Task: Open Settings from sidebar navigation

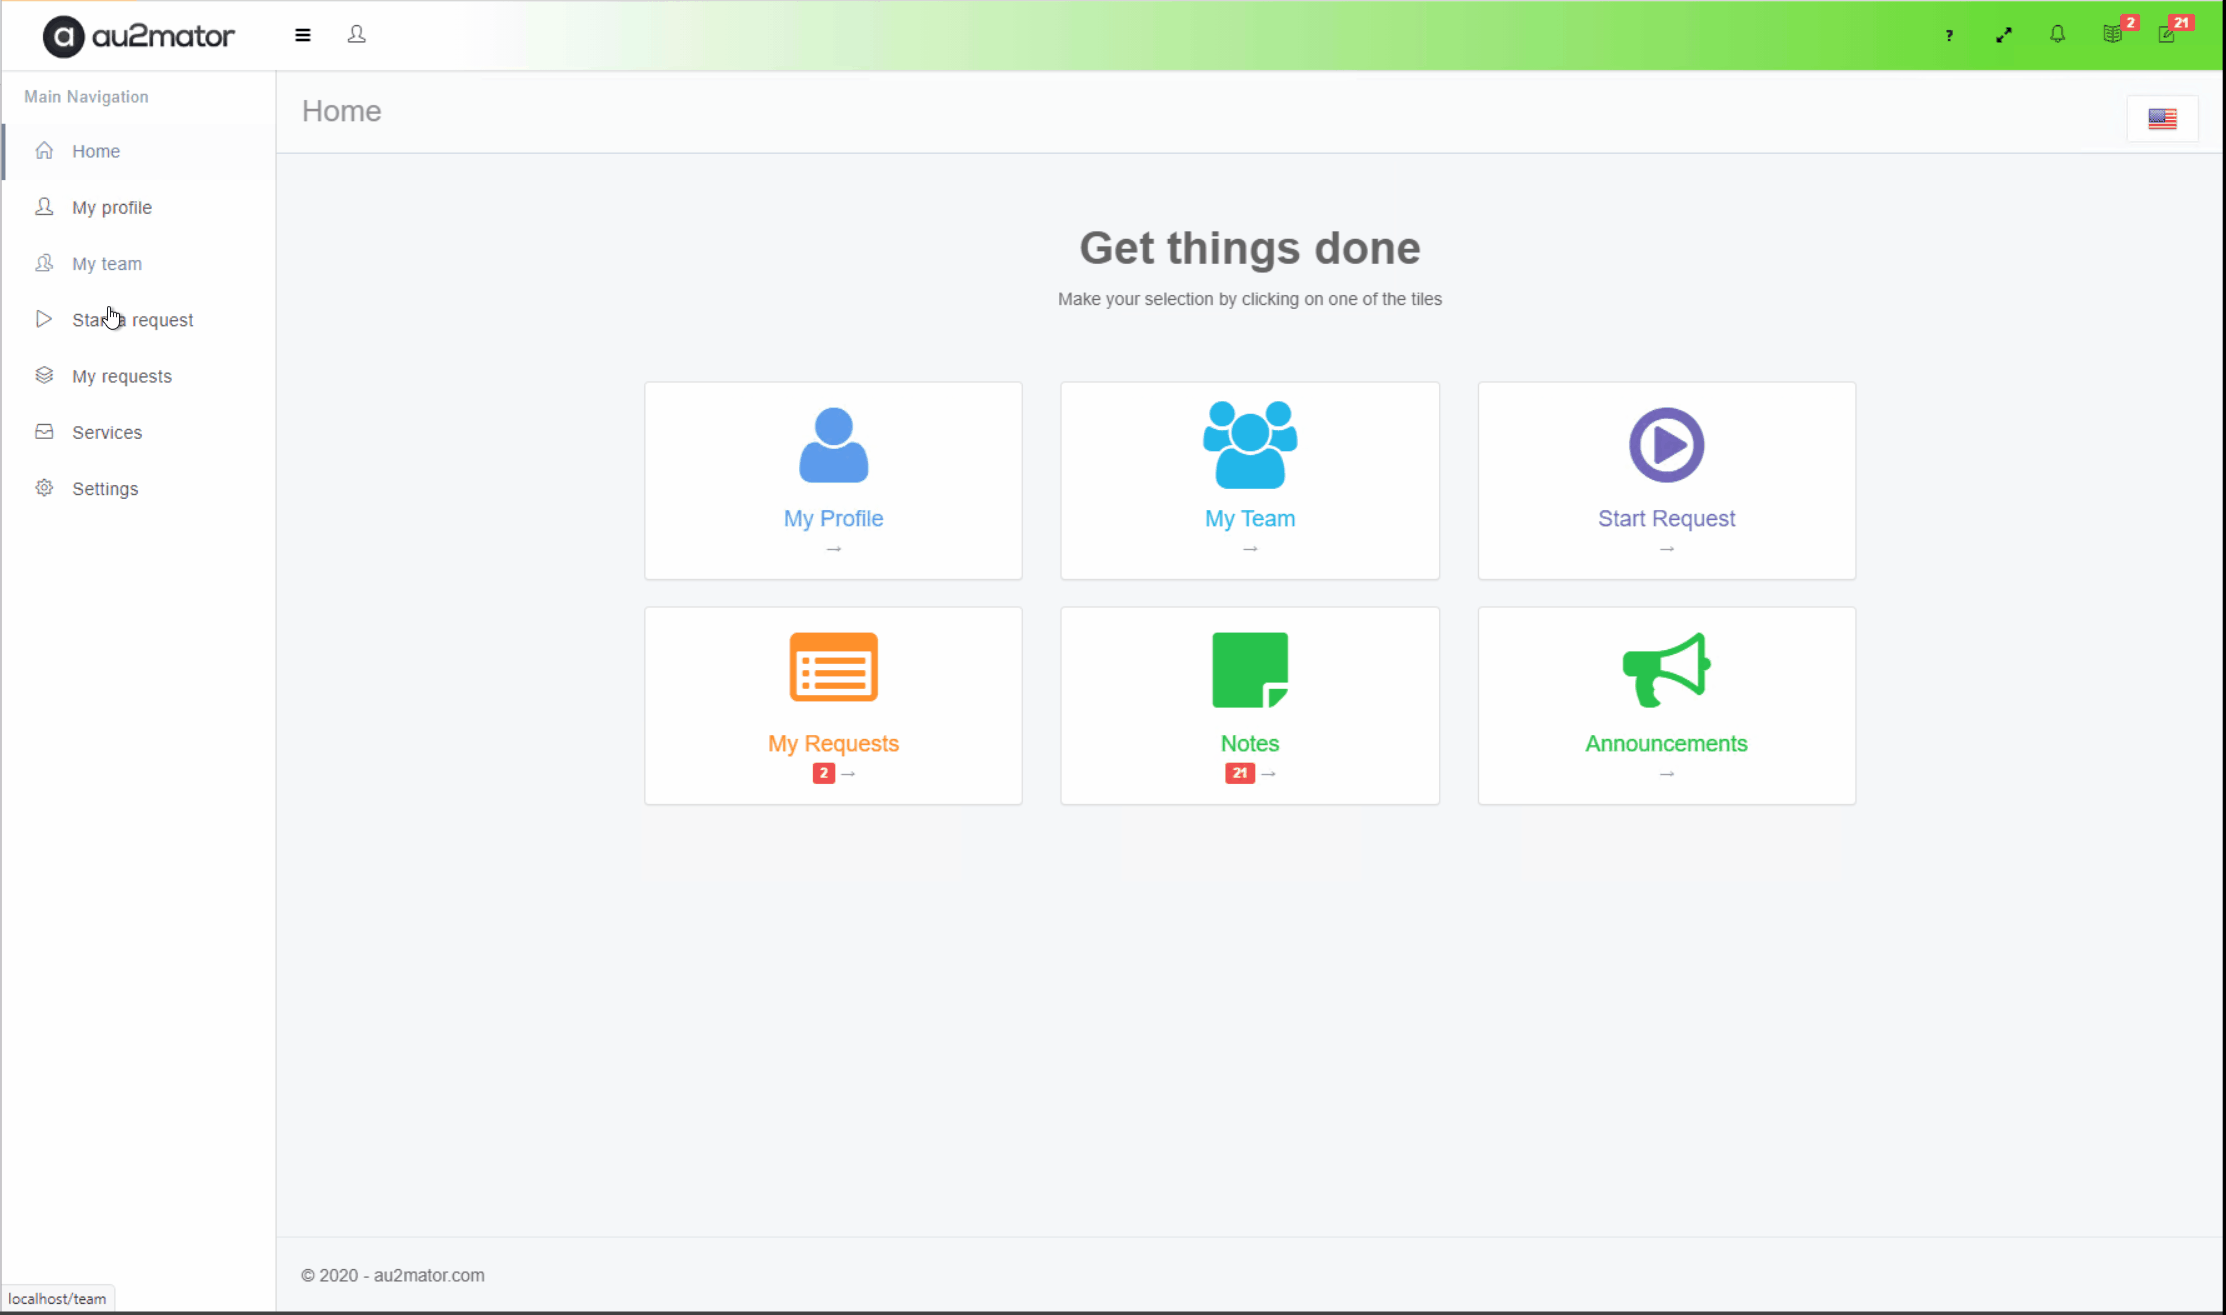Action: [x=104, y=488]
